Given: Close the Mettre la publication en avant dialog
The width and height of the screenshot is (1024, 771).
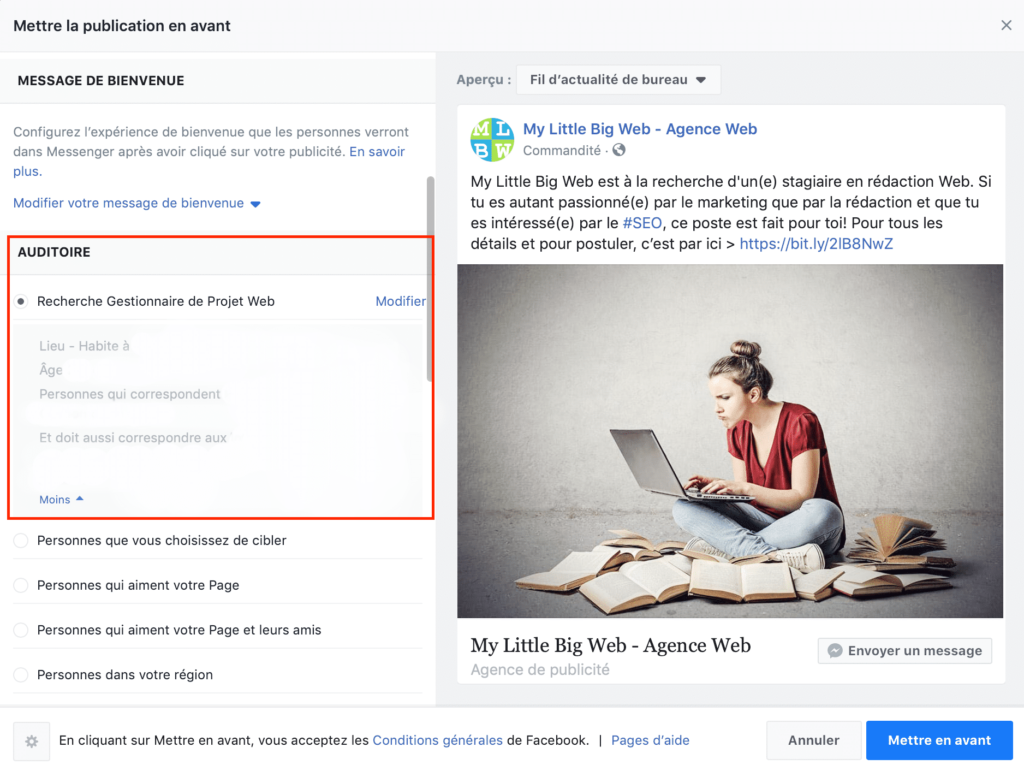Looking at the screenshot, I should (x=1006, y=25).
